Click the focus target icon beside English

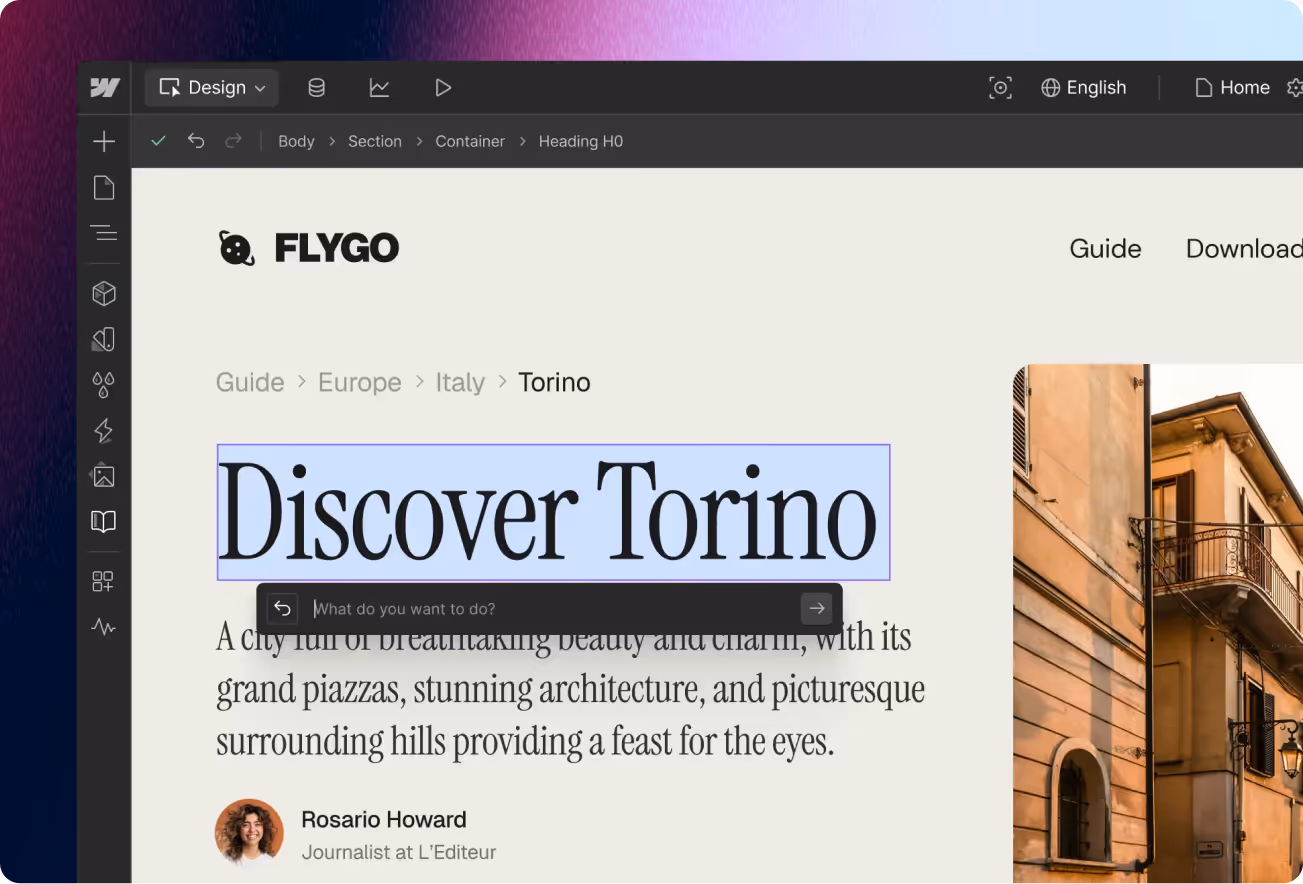click(1000, 88)
